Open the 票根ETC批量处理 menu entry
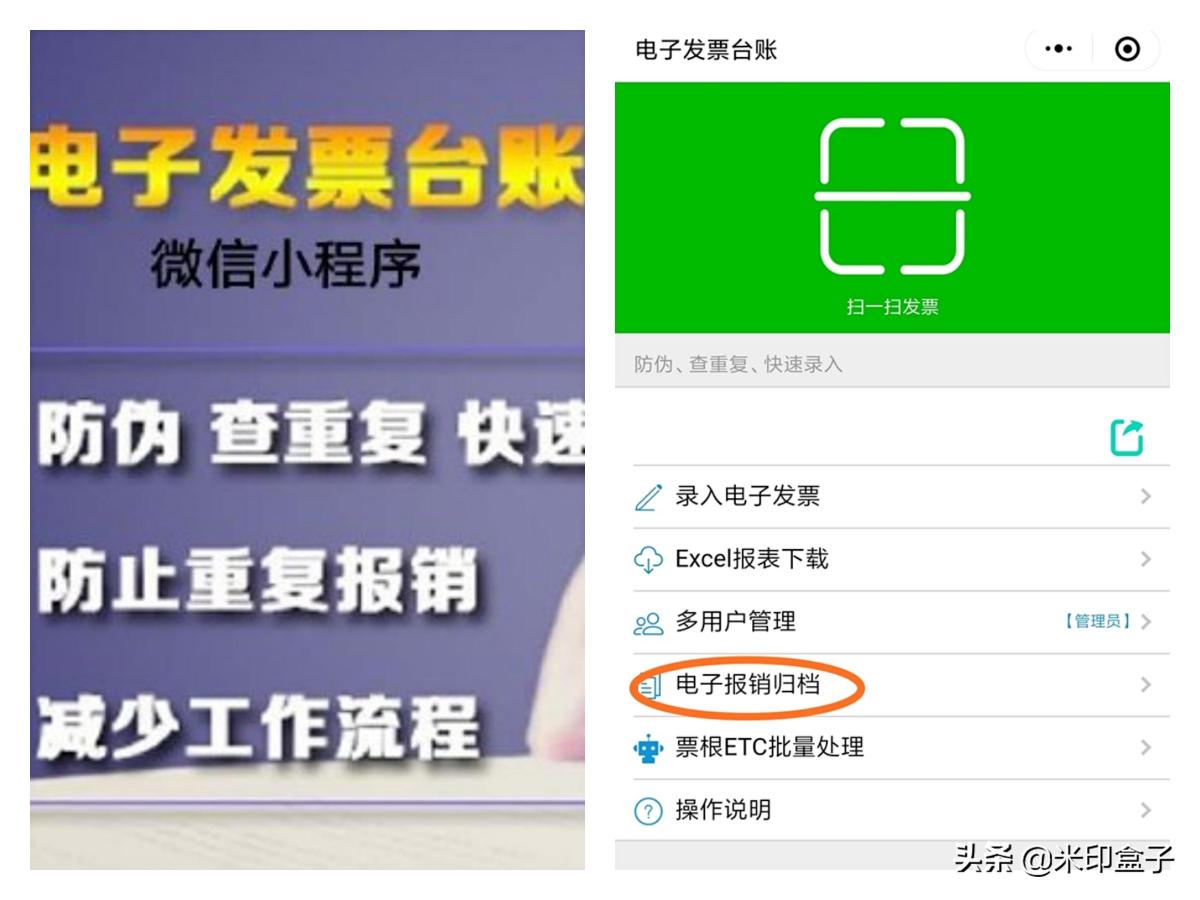This screenshot has width=1200, height=900. [x=892, y=748]
